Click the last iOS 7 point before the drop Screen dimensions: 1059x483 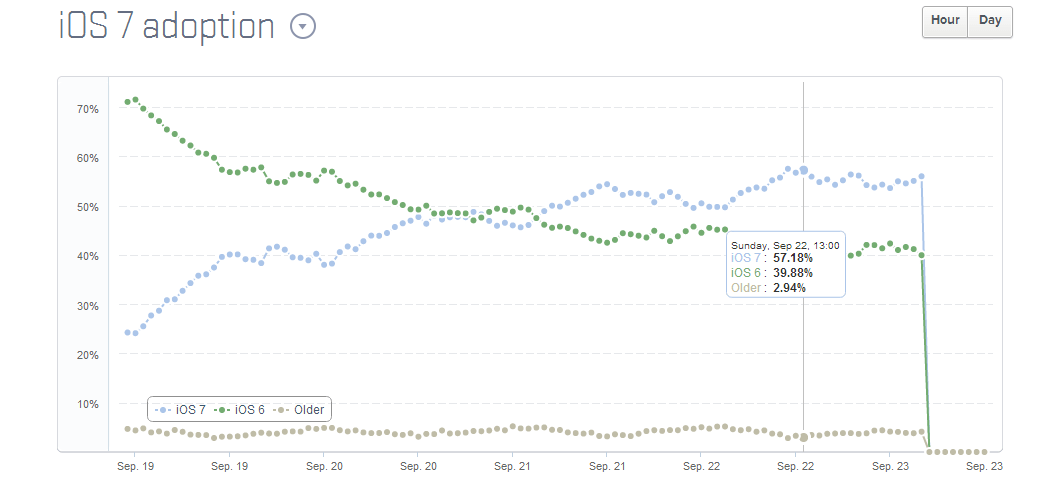pos(921,176)
